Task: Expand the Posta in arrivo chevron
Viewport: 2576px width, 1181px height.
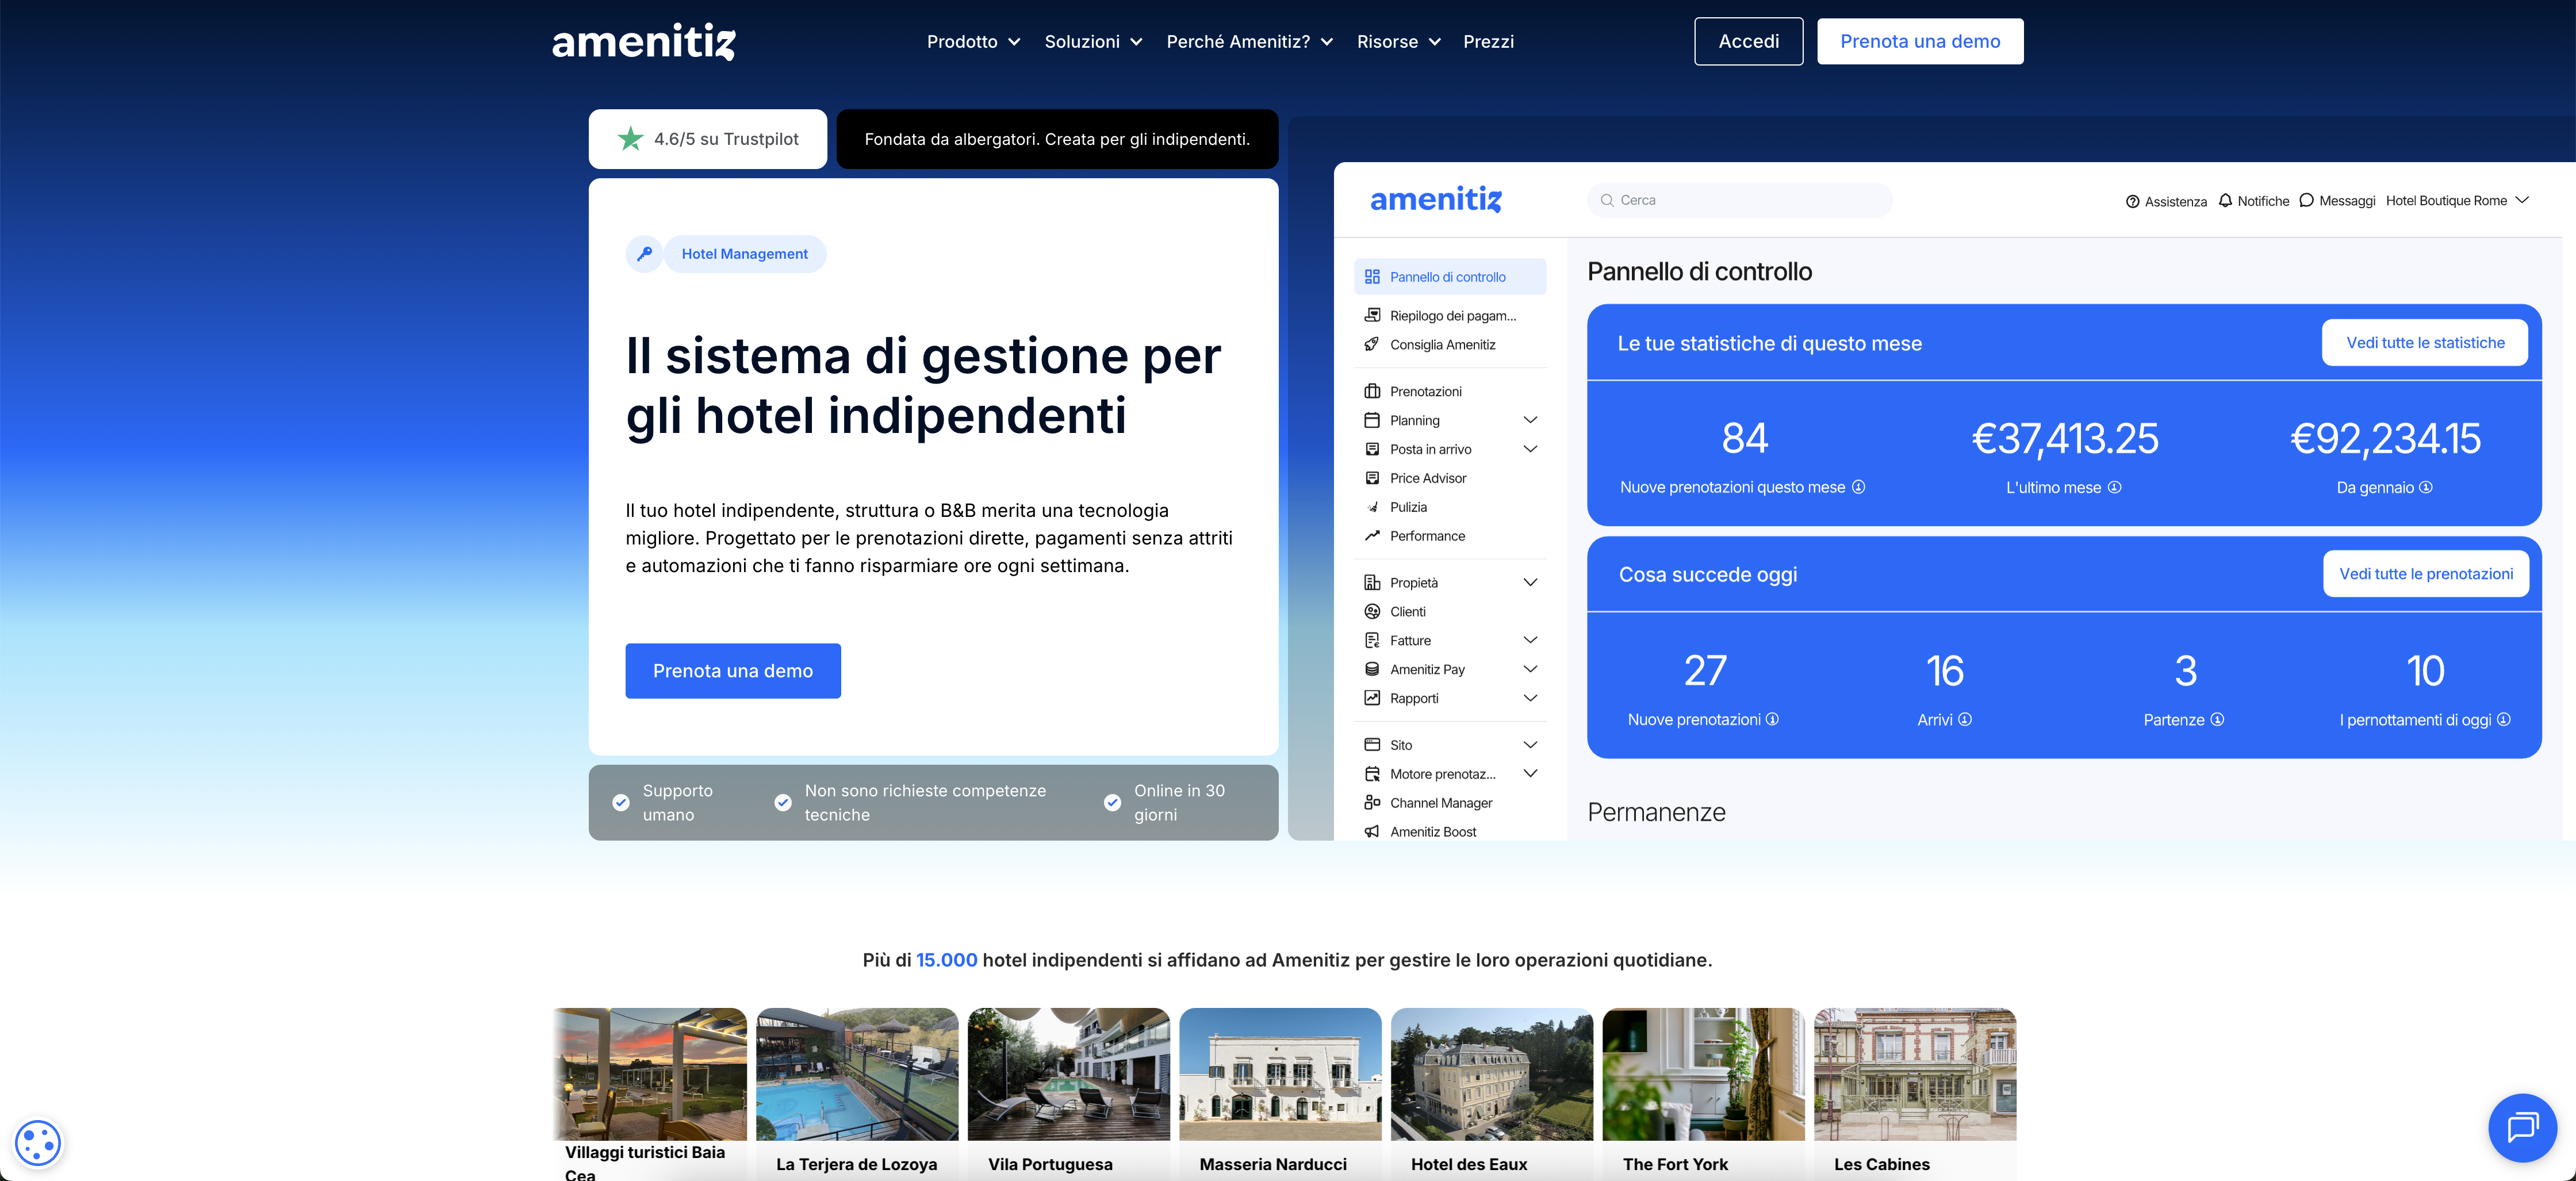Action: pyautogui.click(x=1530, y=449)
